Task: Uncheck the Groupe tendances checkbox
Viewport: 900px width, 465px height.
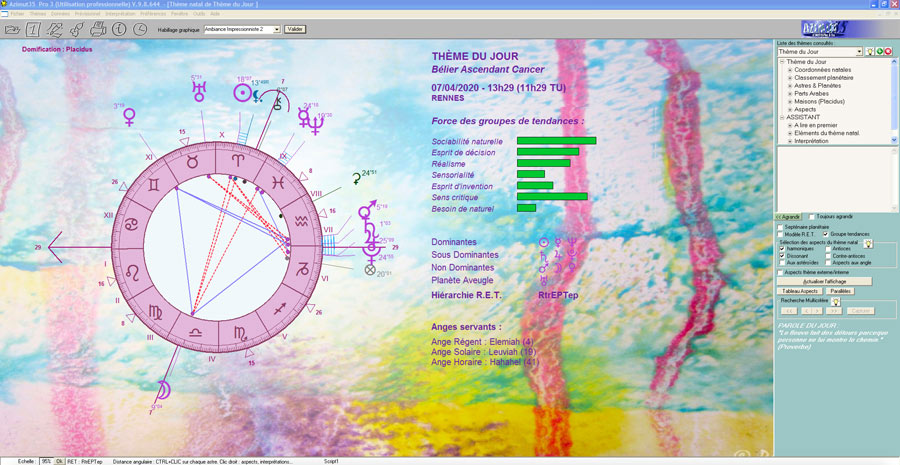Action: (x=826, y=234)
